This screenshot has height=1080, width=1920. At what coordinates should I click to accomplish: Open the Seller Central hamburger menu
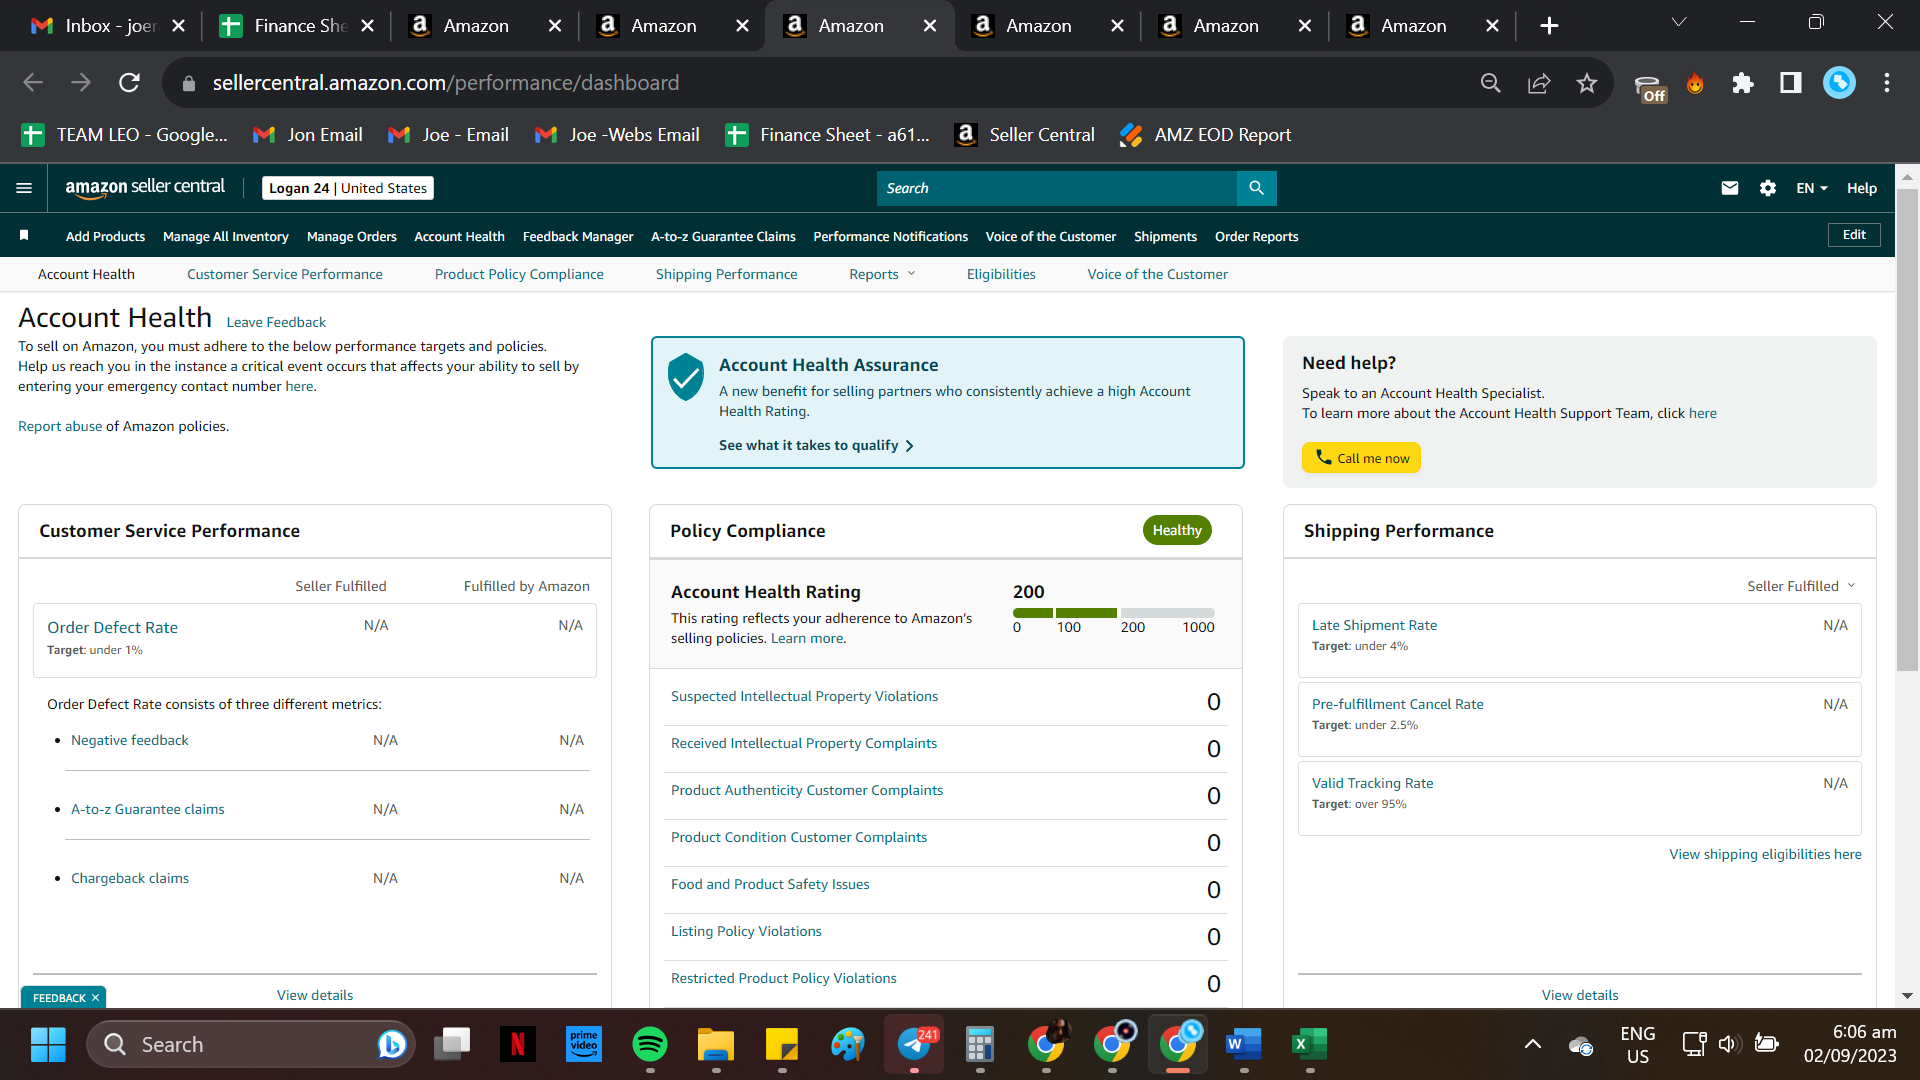click(x=24, y=188)
